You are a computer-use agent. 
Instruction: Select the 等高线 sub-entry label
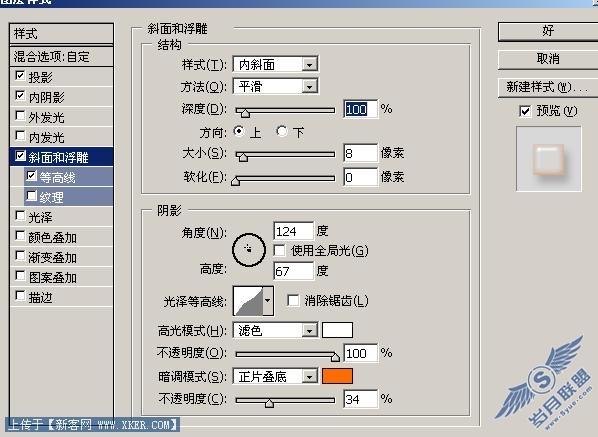click(x=58, y=177)
